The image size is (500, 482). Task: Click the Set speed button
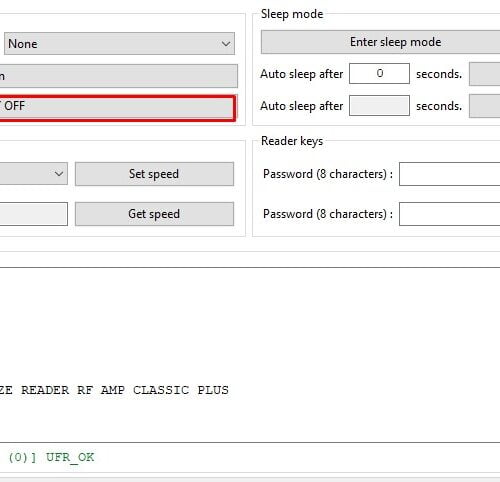pyautogui.click(x=154, y=174)
